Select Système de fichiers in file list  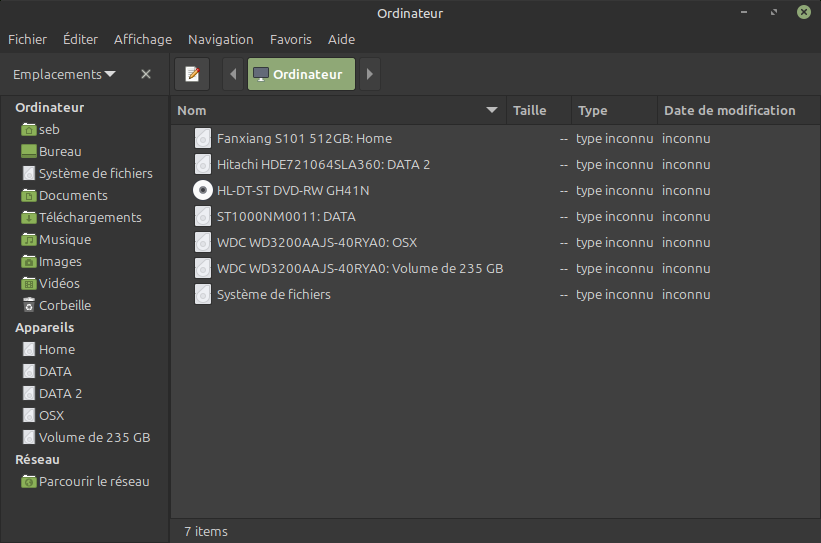tap(273, 294)
